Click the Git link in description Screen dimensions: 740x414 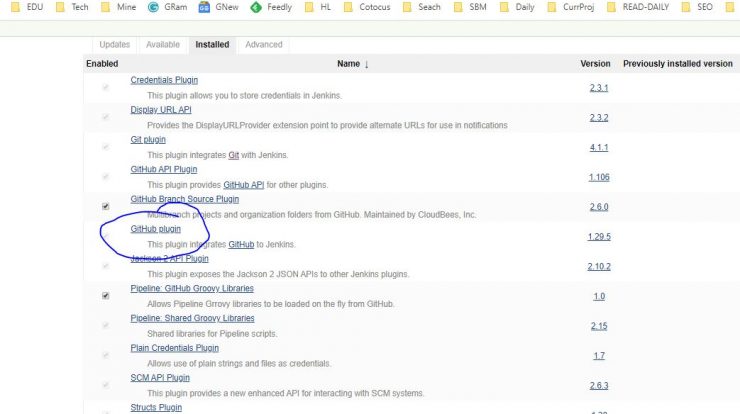[234, 155]
